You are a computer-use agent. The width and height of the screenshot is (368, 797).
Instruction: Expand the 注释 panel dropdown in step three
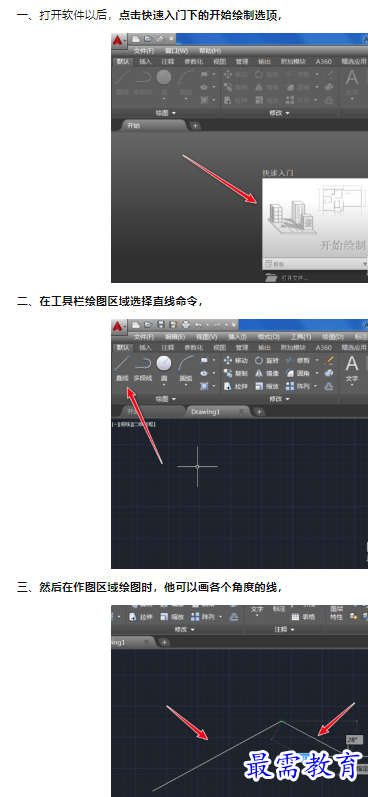[x=284, y=629]
